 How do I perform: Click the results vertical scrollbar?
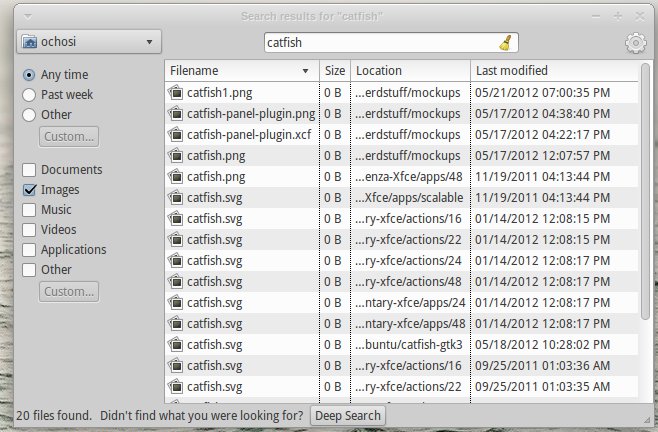(x=645, y=191)
